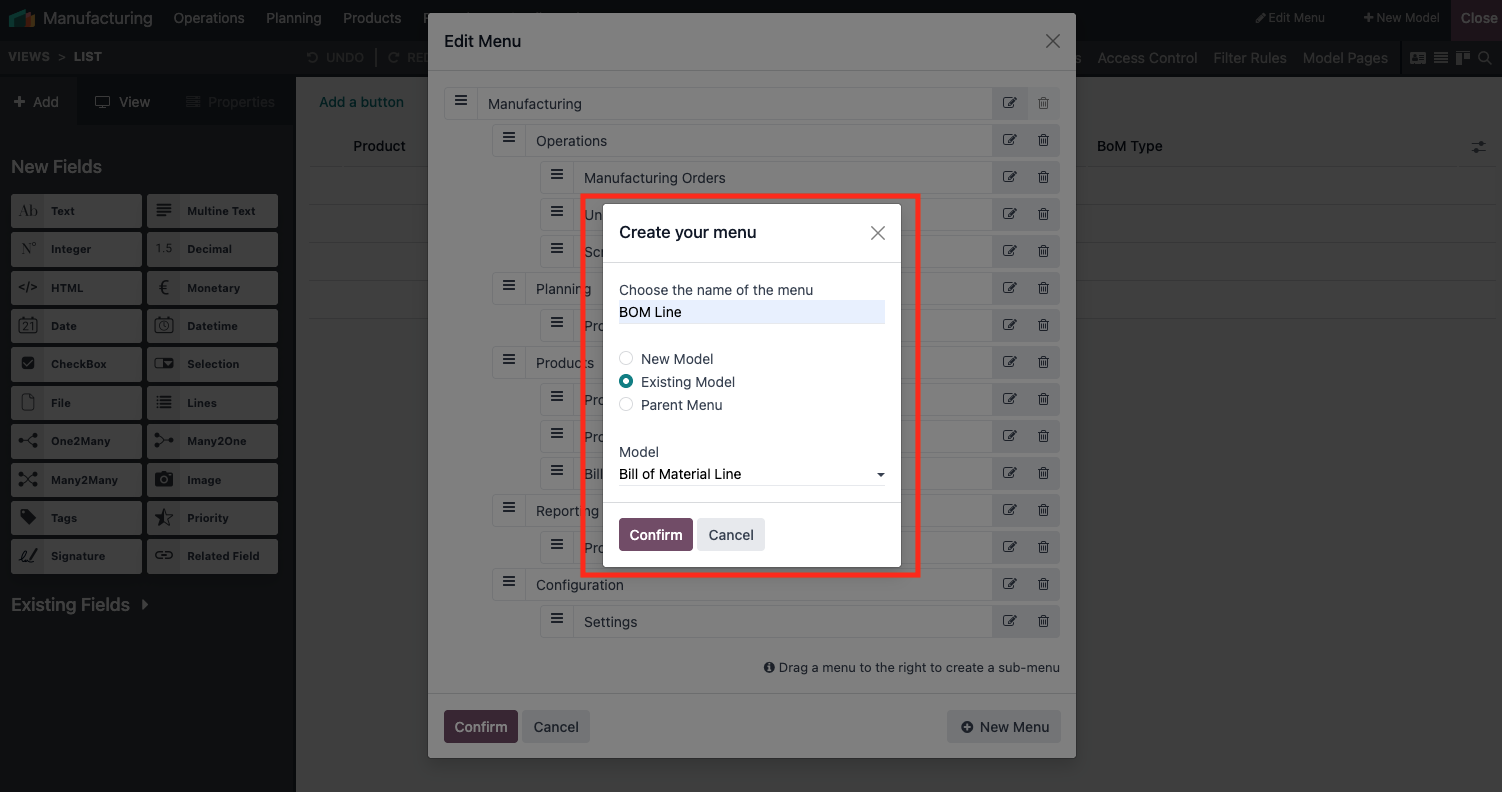The width and height of the screenshot is (1502, 792).
Task: Click the drag handle next to Operations
Action: 509,138
